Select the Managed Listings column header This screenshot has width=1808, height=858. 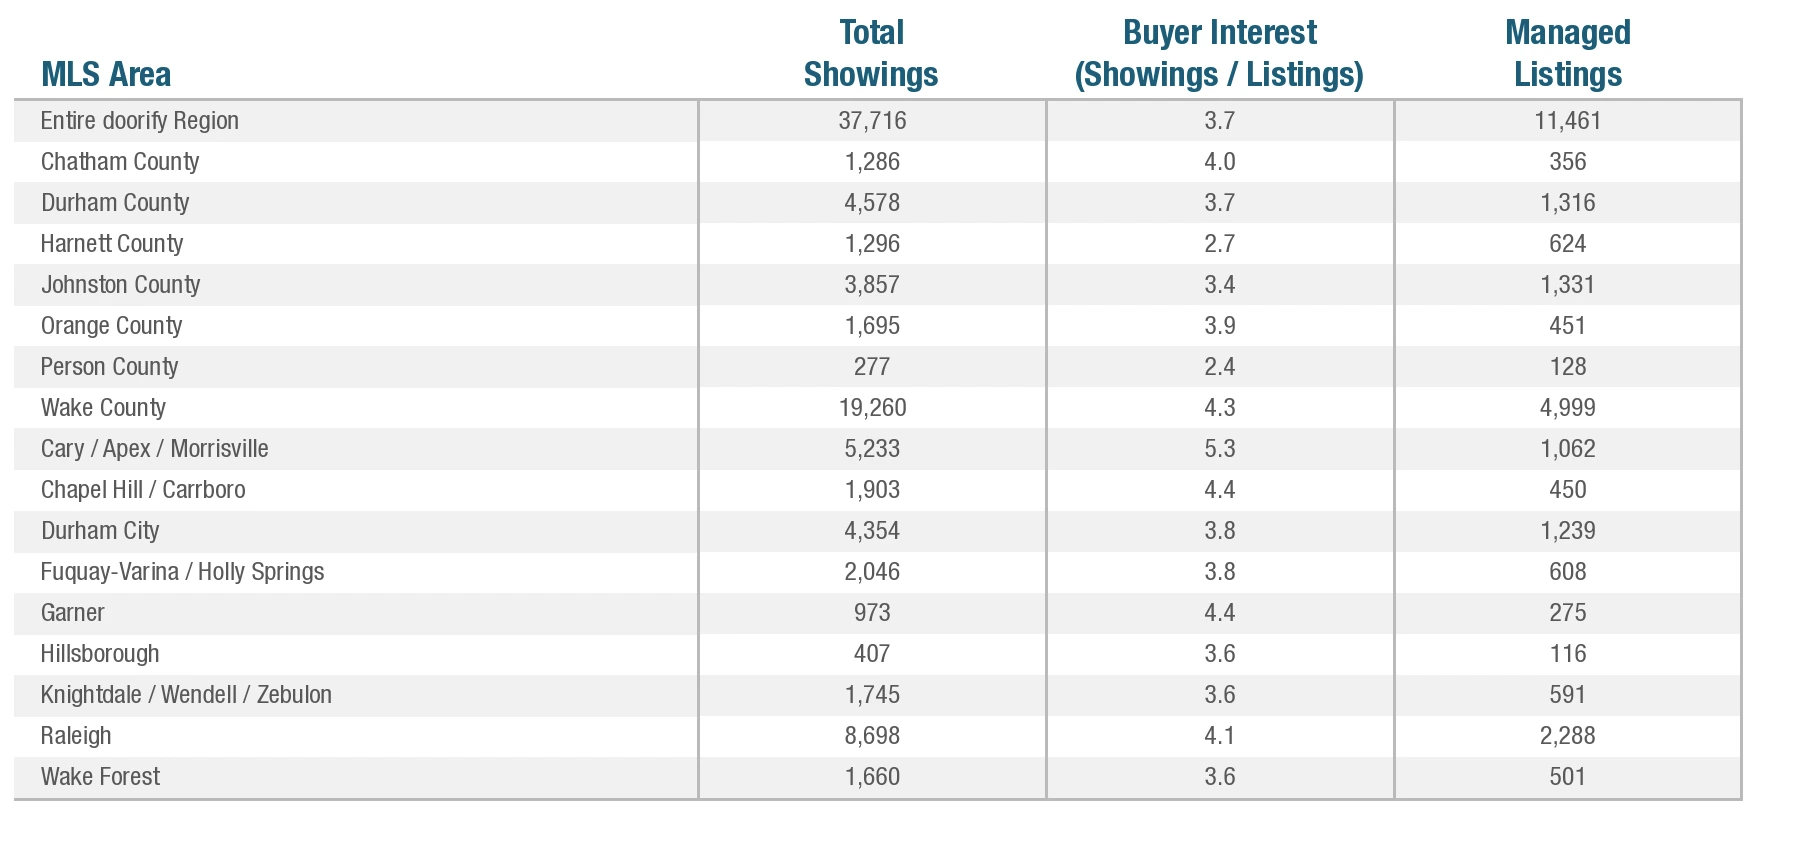pyautogui.click(x=1567, y=54)
